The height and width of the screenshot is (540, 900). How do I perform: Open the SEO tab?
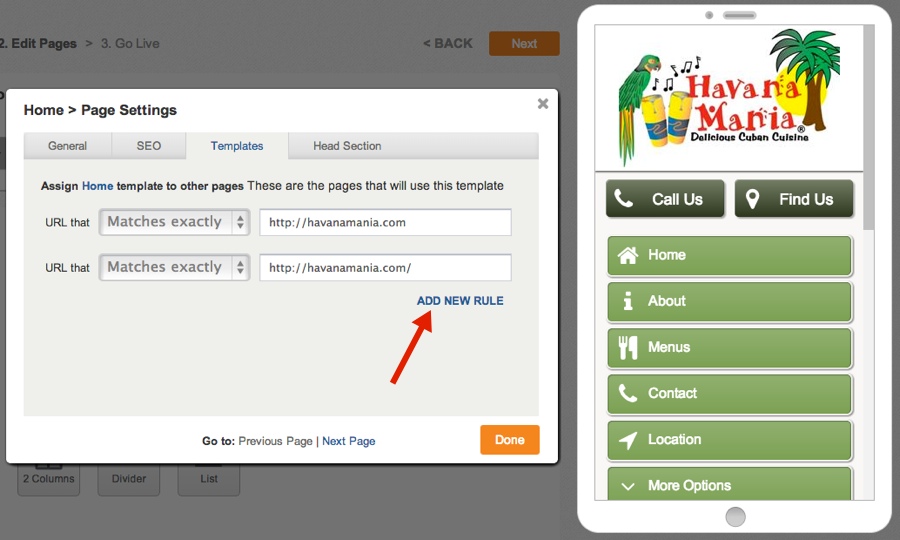click(149, 146)
